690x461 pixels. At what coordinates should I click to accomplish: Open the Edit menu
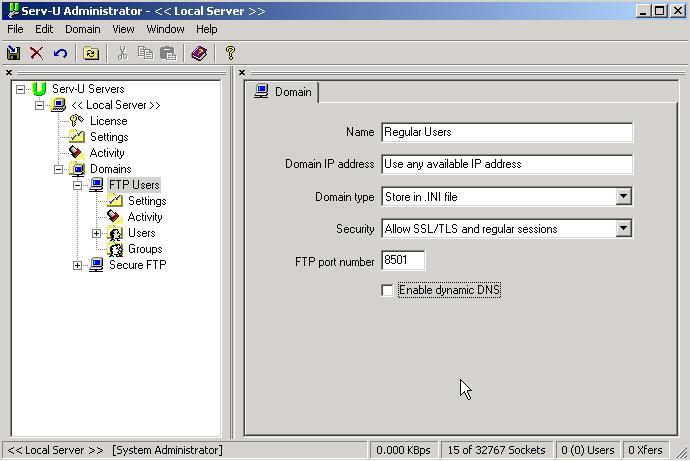click(44, 29)
